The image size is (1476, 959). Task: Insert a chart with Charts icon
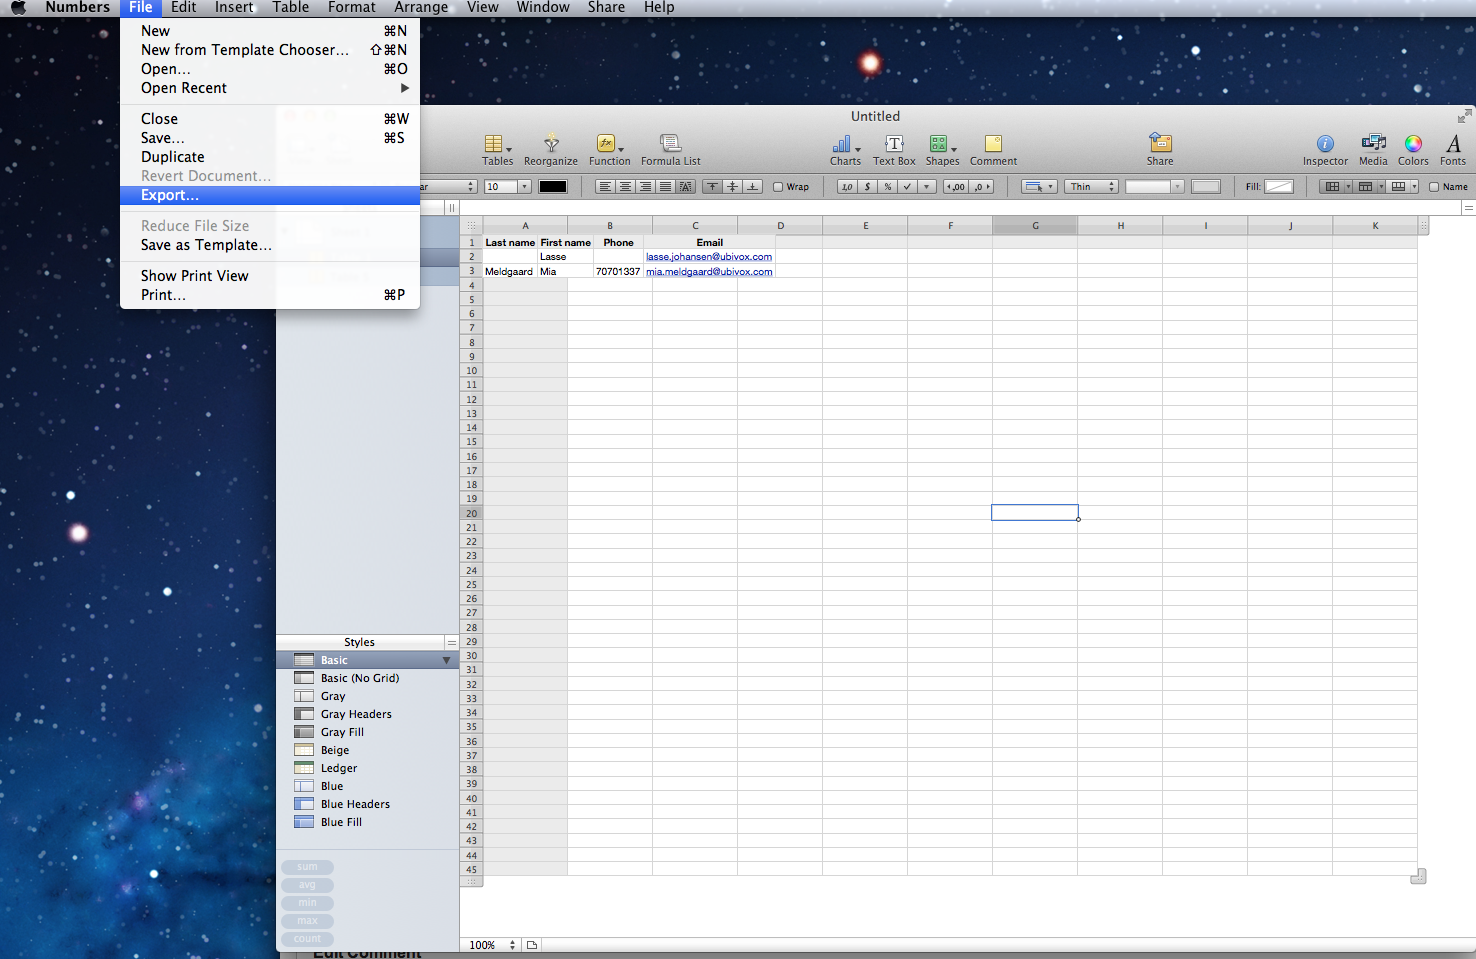coord(845,150)
